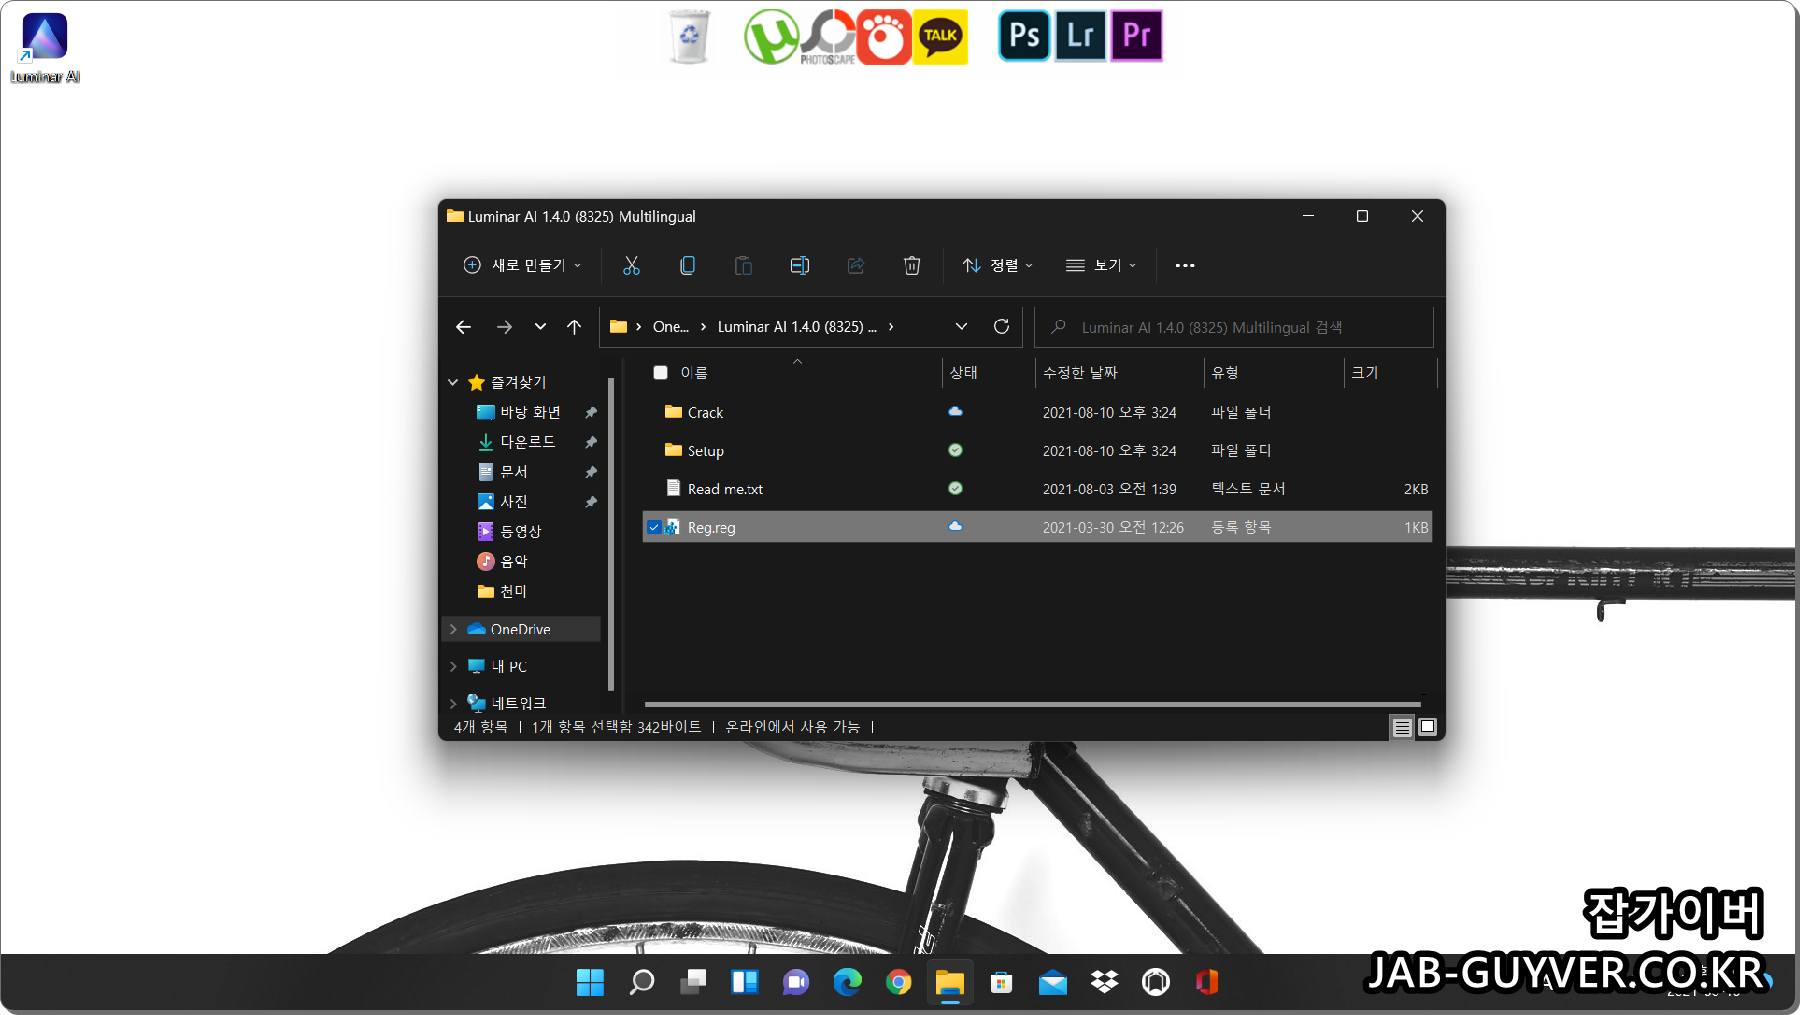Open taskbar Search magnifier
This screenshot has height=1015, width=1800.
click(642, 983)
